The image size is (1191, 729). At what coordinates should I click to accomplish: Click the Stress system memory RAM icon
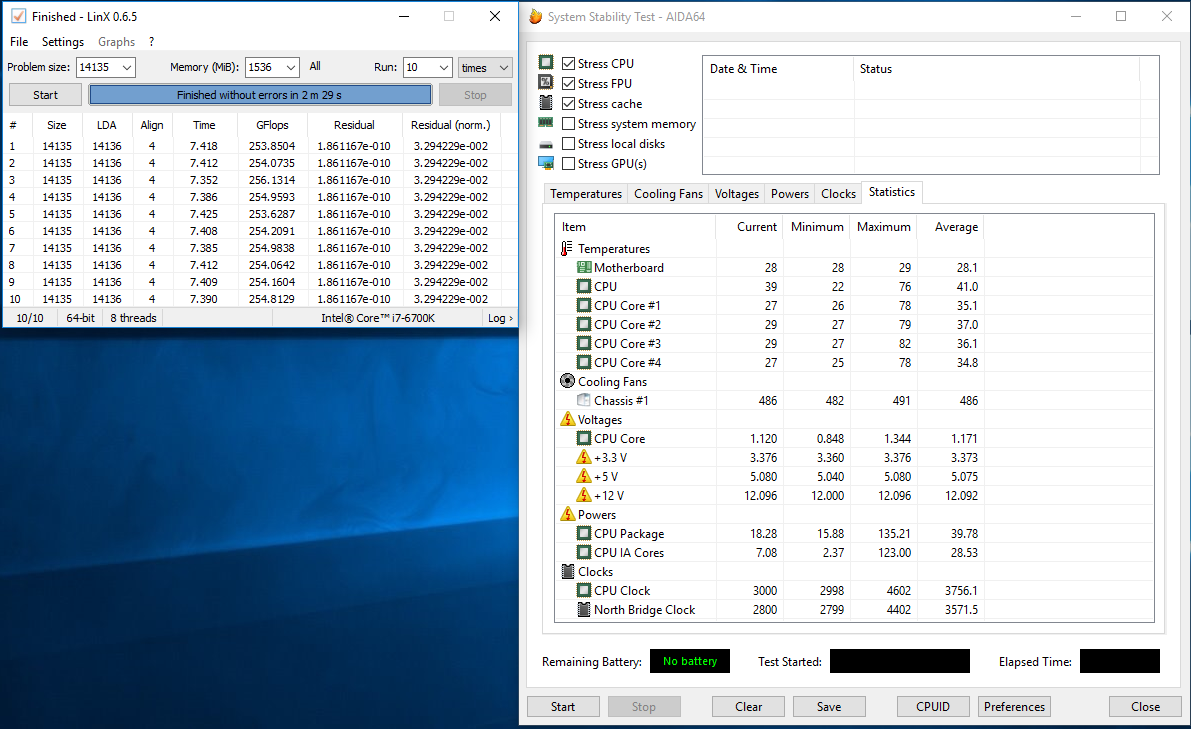pyautogui.click(x=545, y=122)
